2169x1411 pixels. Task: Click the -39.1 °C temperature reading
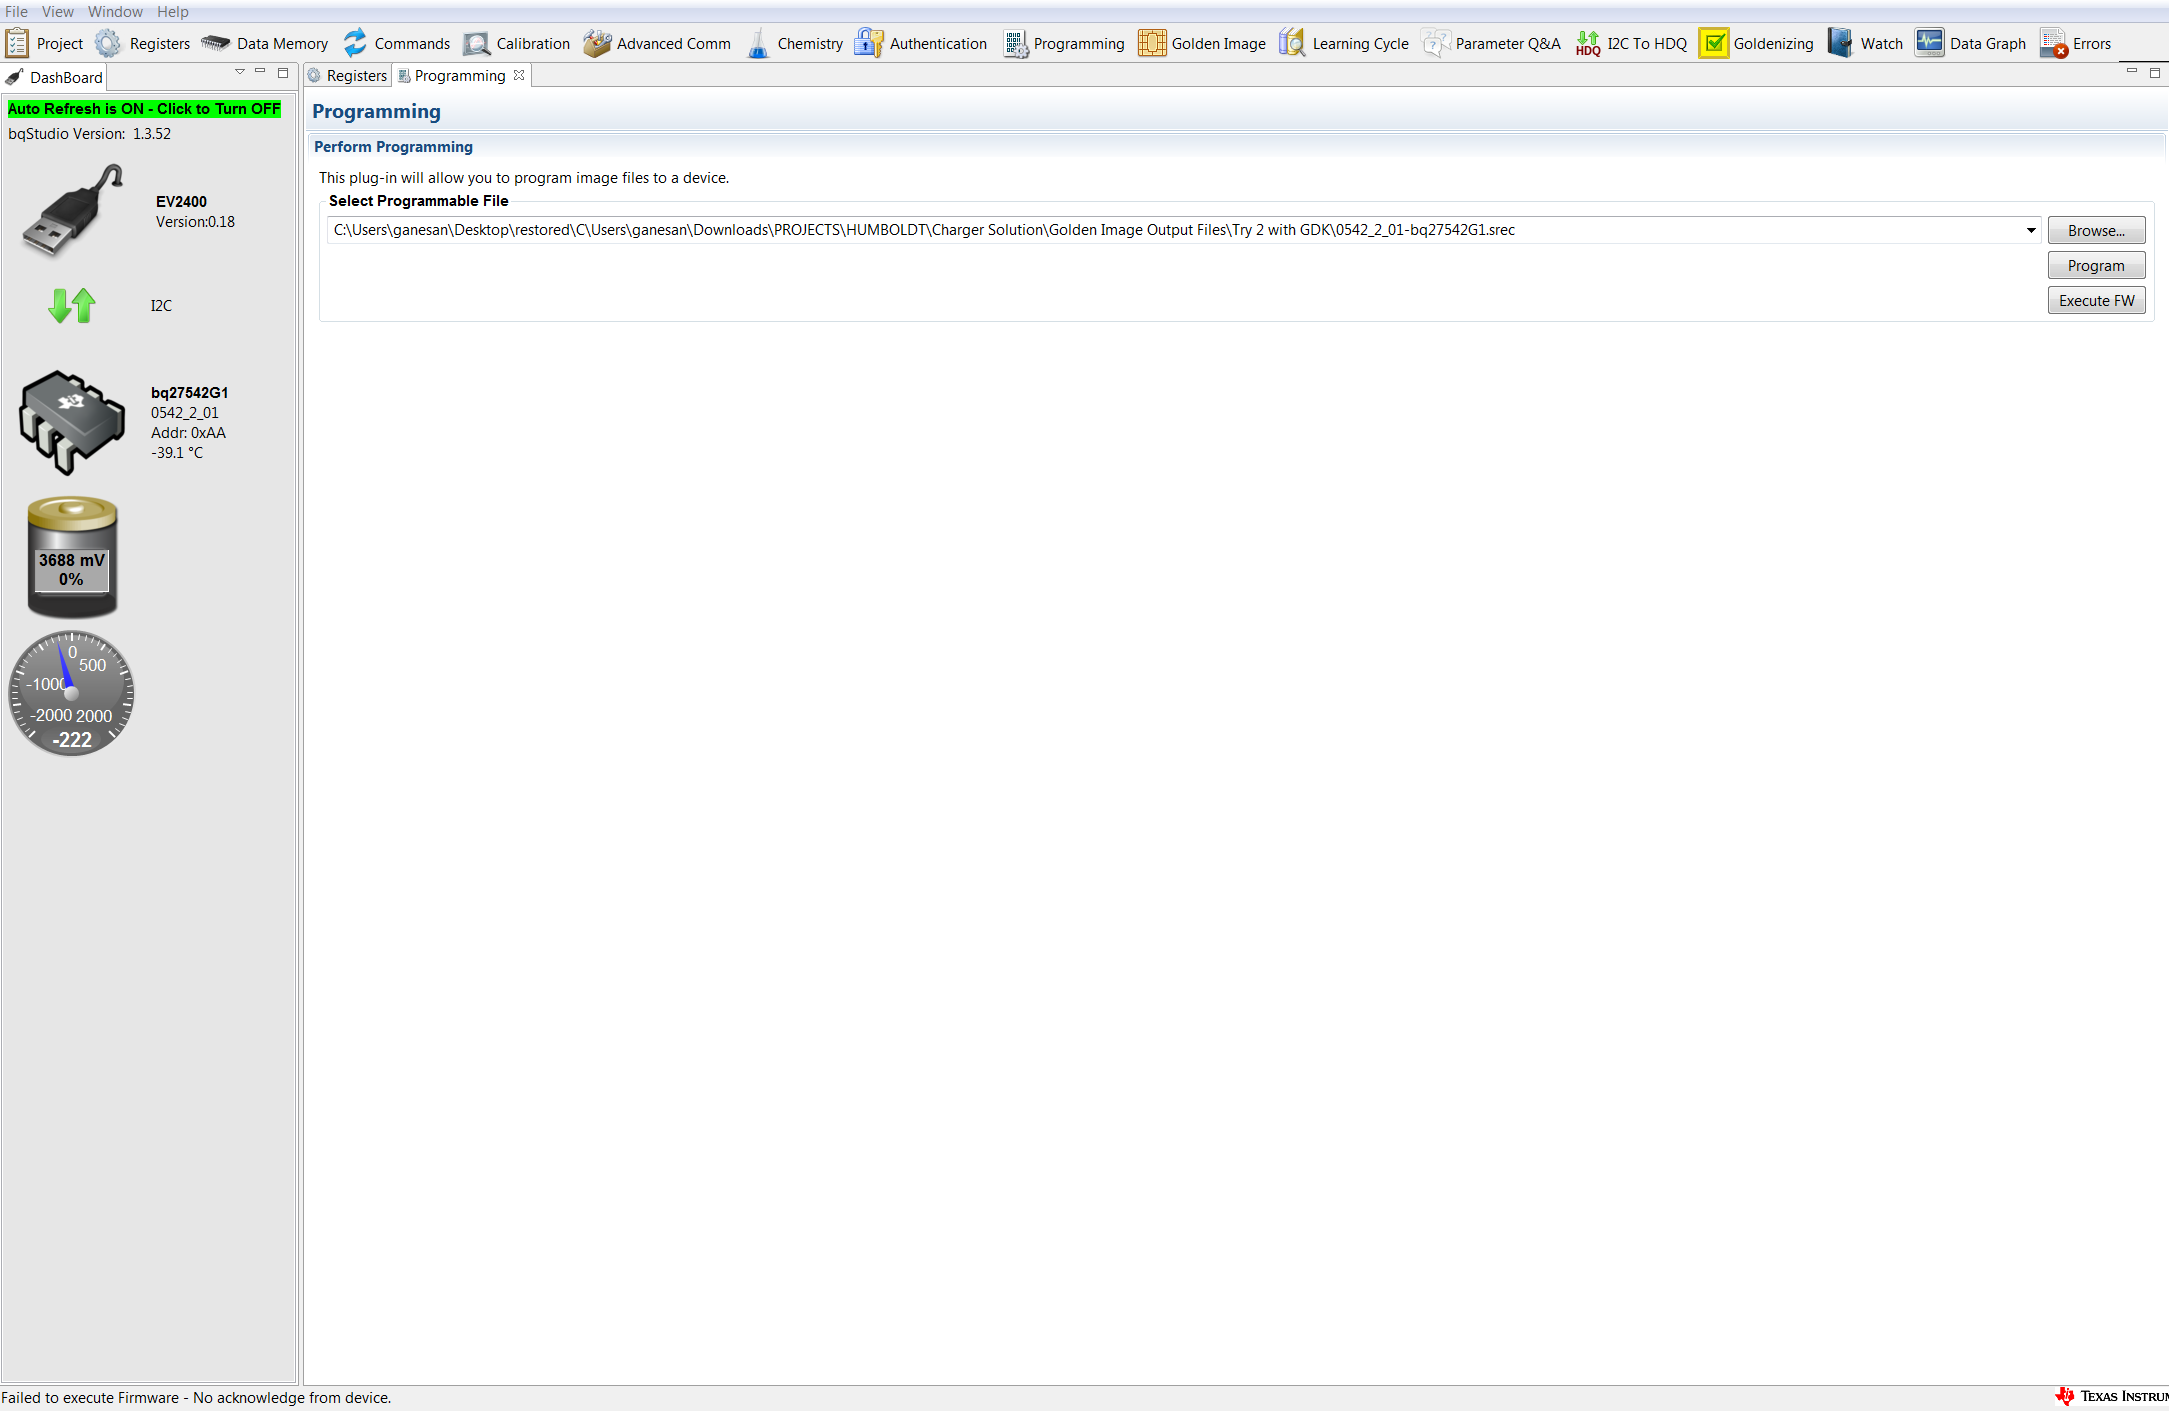coord(177,453)
